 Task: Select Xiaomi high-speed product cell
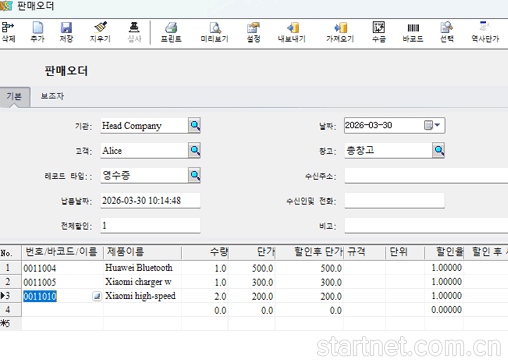pyautogui.click(x=142, y=296)
